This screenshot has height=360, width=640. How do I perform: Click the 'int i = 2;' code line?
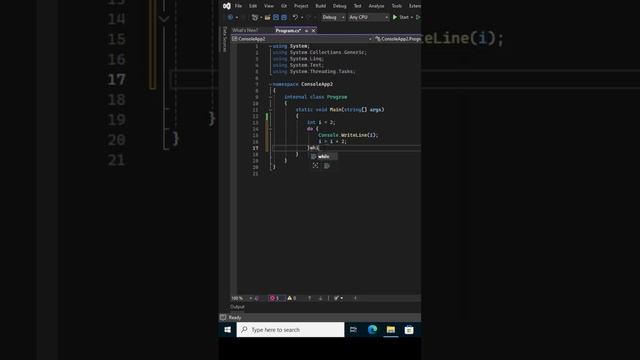pyautogui.click(x=321, y=122)
